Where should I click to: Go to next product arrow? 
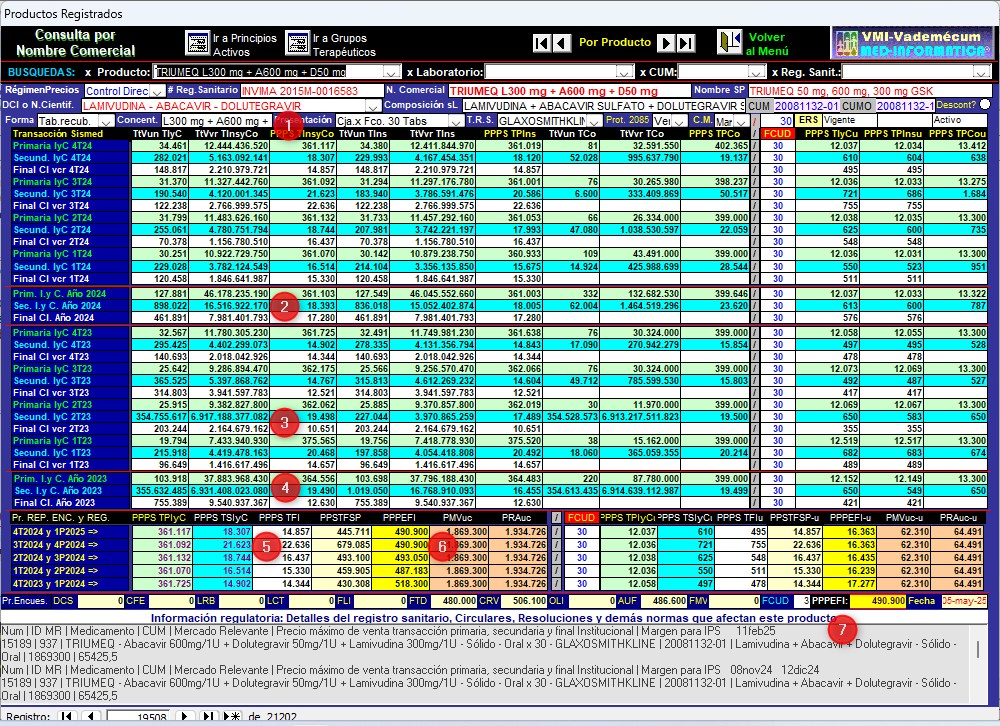coord(666,43)
